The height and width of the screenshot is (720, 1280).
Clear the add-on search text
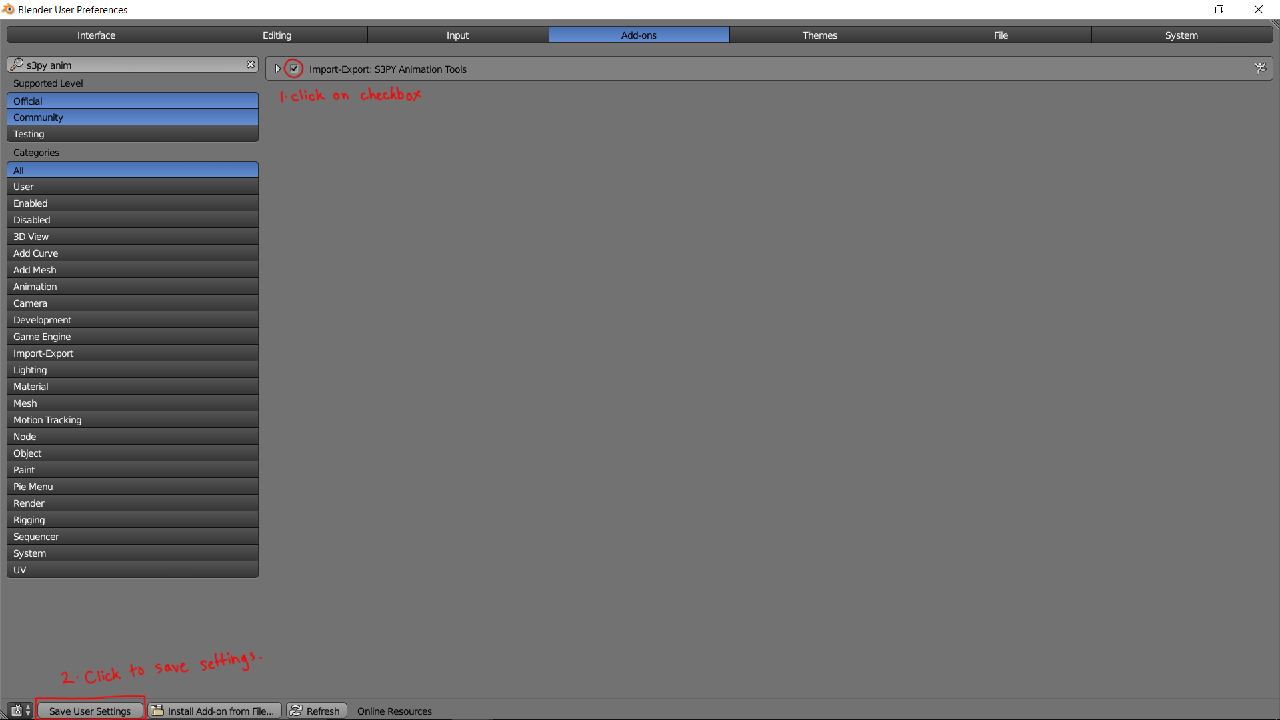pos(251,65)
